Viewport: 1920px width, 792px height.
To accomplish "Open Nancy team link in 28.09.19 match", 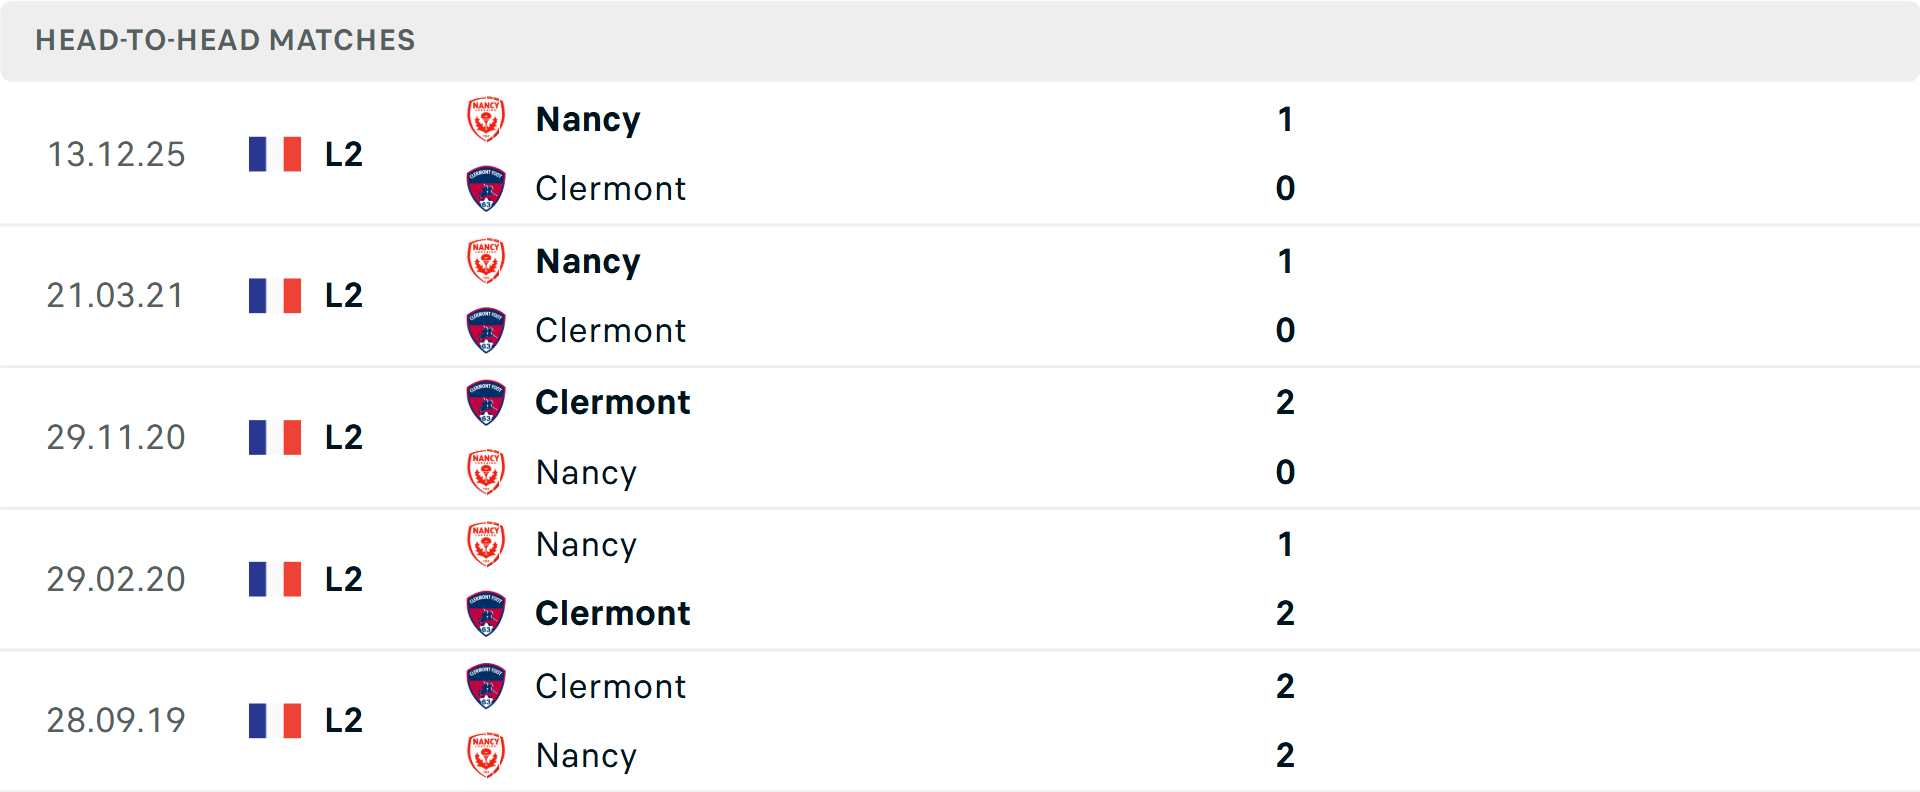I will click(586, 756).
